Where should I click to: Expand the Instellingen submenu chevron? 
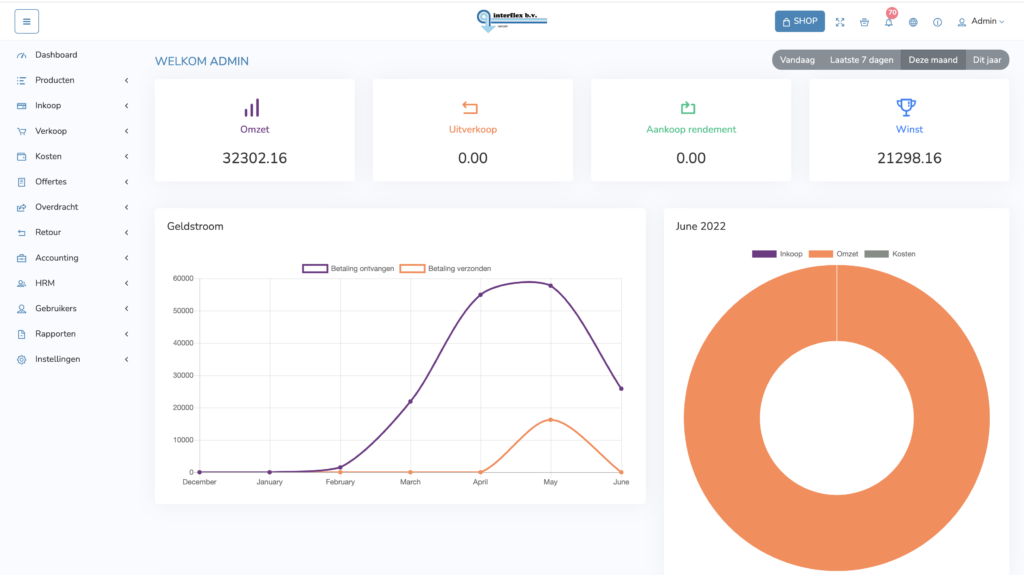click(127, 359)
